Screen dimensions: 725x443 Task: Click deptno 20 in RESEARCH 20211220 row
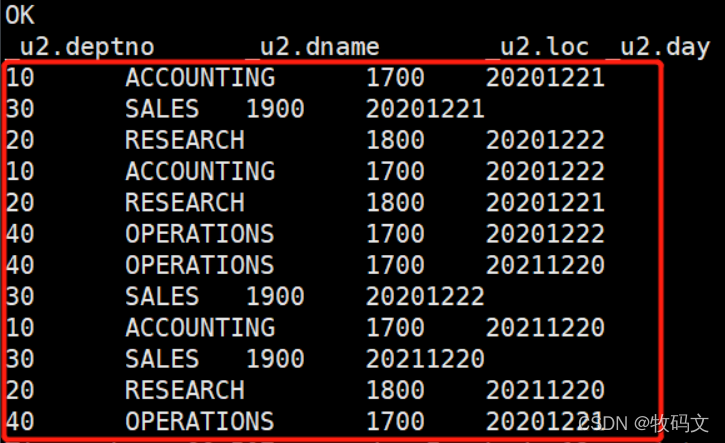tap(20, 390)
